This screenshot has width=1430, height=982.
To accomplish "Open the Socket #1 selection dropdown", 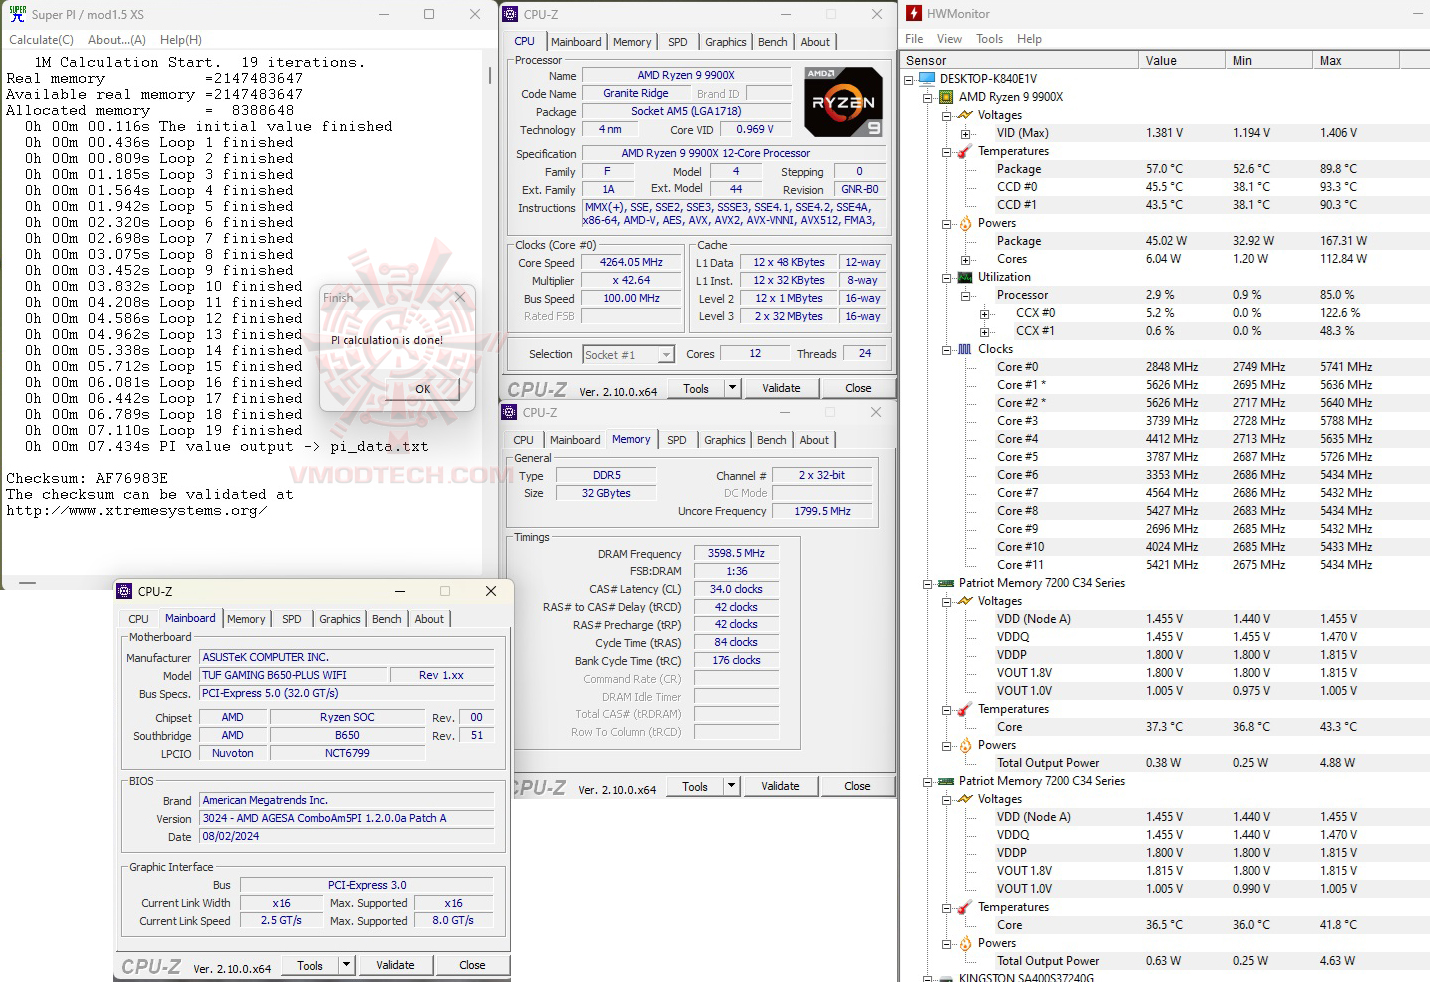I will point(665,354).
